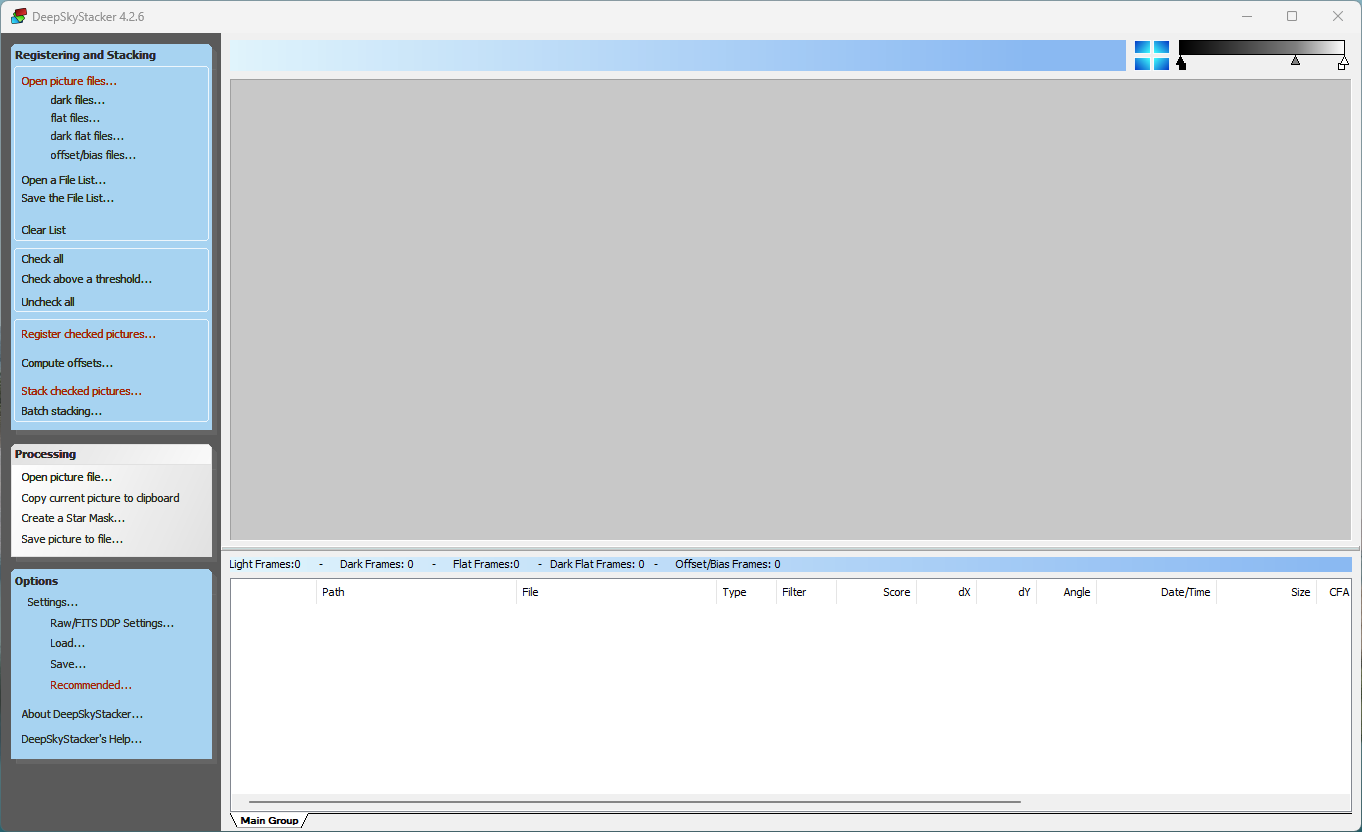1362x832 pixels.
Task: Register checked pictures
Action: (x=89, y=334)
